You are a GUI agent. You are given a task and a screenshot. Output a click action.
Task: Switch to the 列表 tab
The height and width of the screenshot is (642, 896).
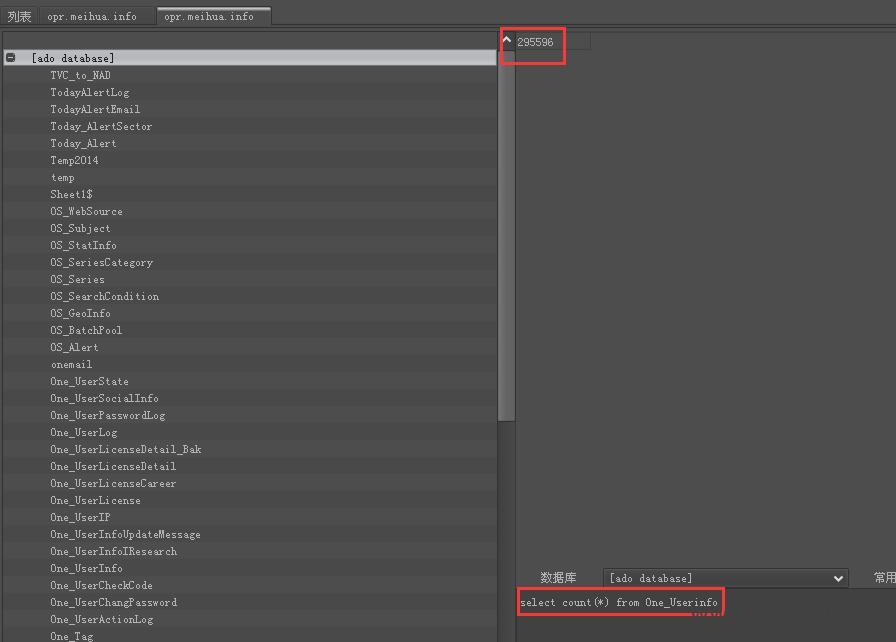pos(19,17)
